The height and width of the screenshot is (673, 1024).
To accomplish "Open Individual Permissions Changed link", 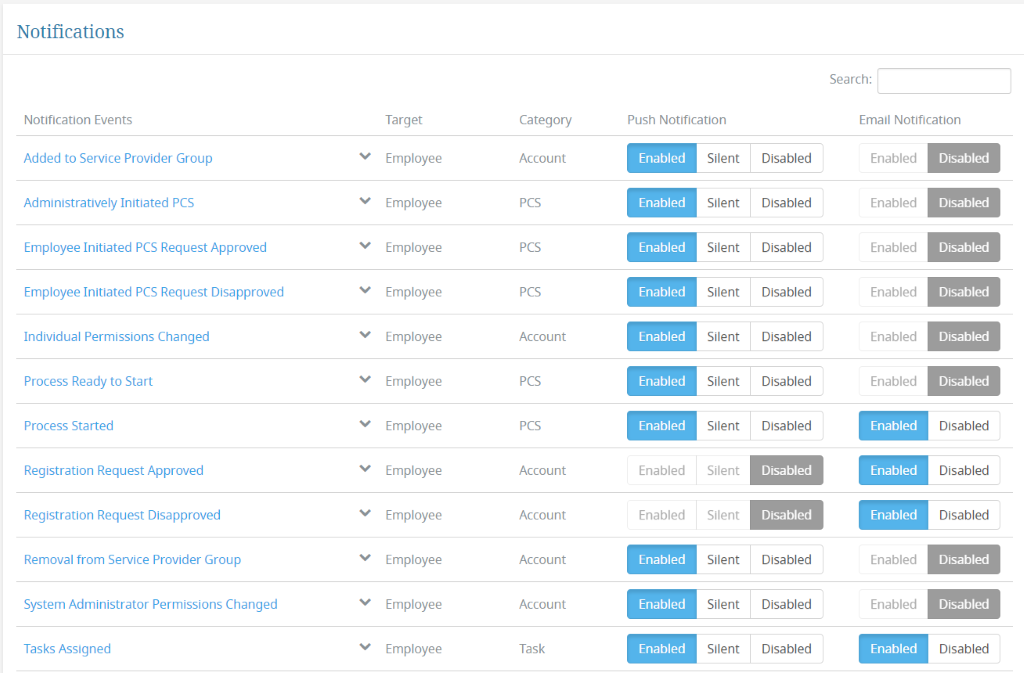I will tap(116, 336).
